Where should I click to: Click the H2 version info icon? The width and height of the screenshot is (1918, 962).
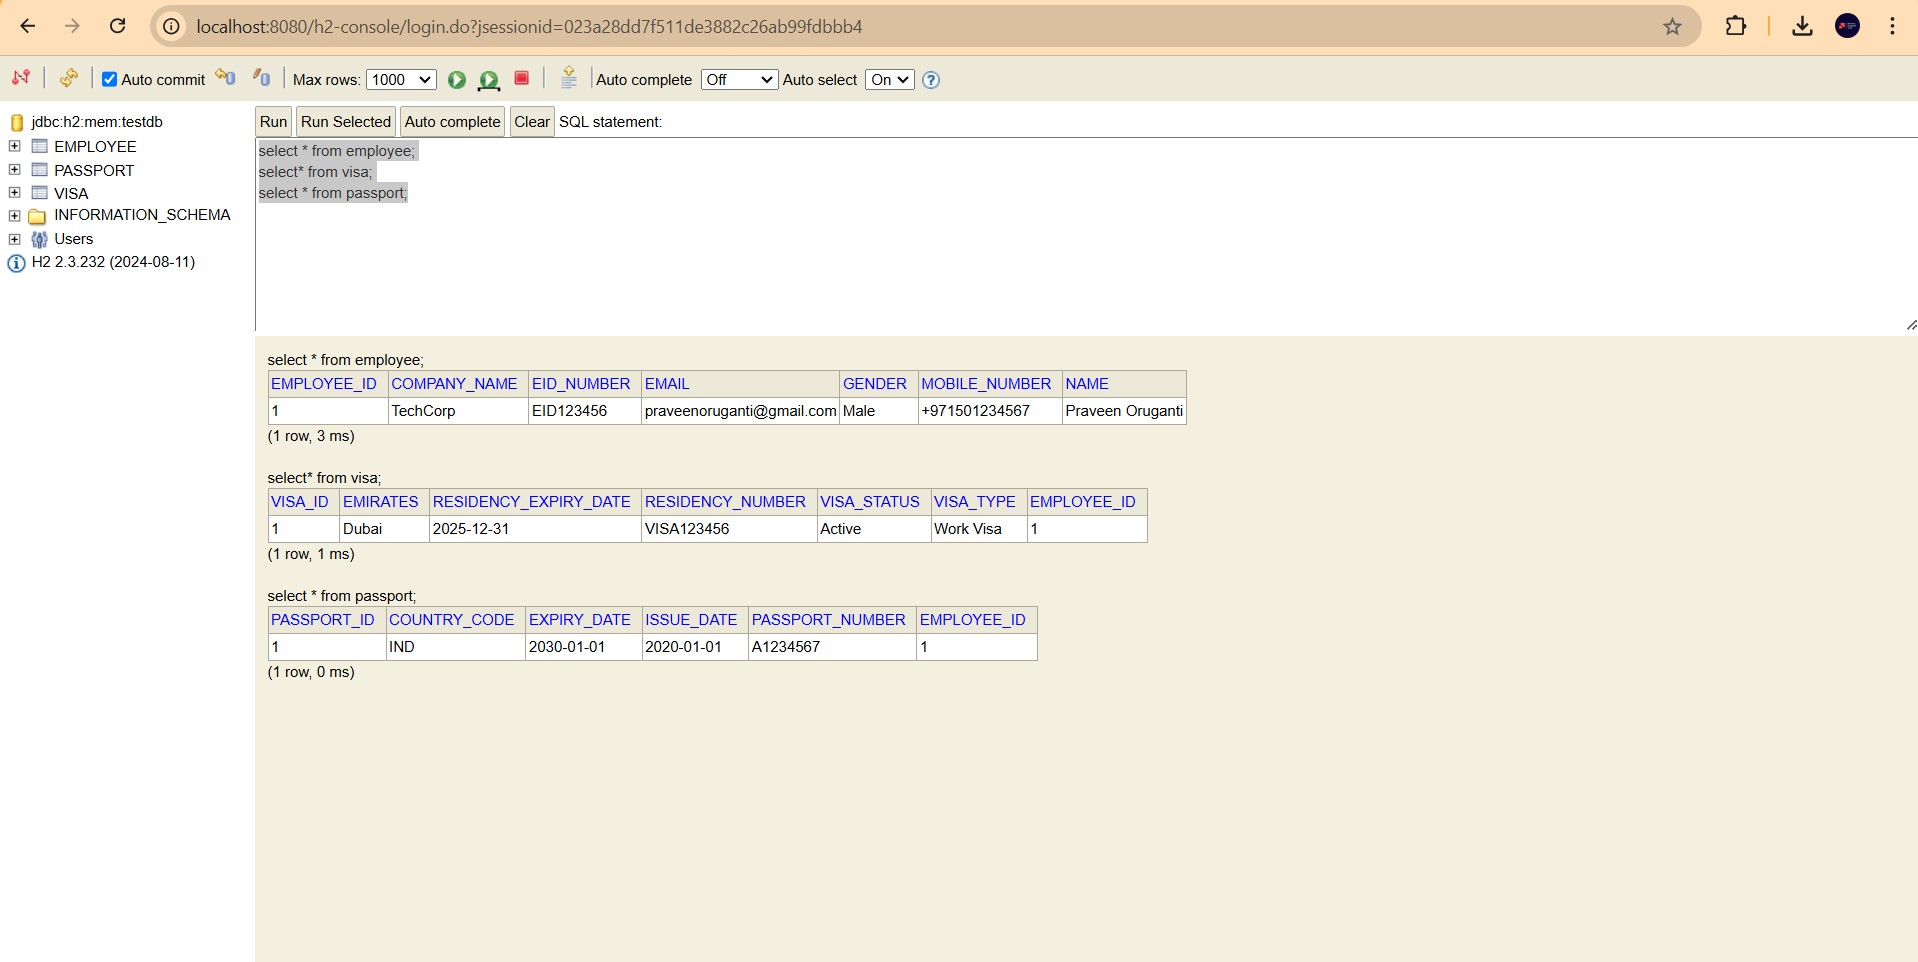pos(16,263)
